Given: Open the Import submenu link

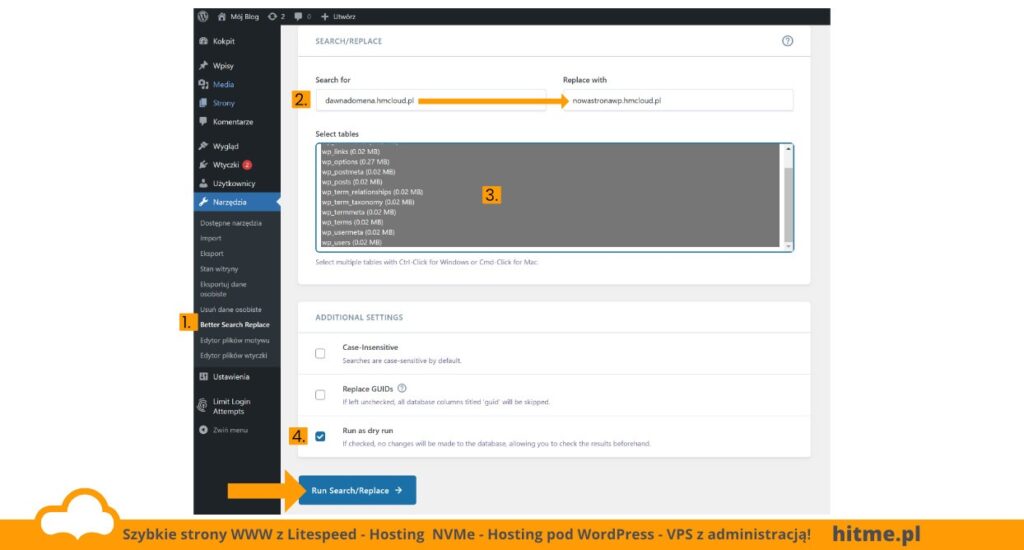Looking at the screenshot, I should [210, 238].
